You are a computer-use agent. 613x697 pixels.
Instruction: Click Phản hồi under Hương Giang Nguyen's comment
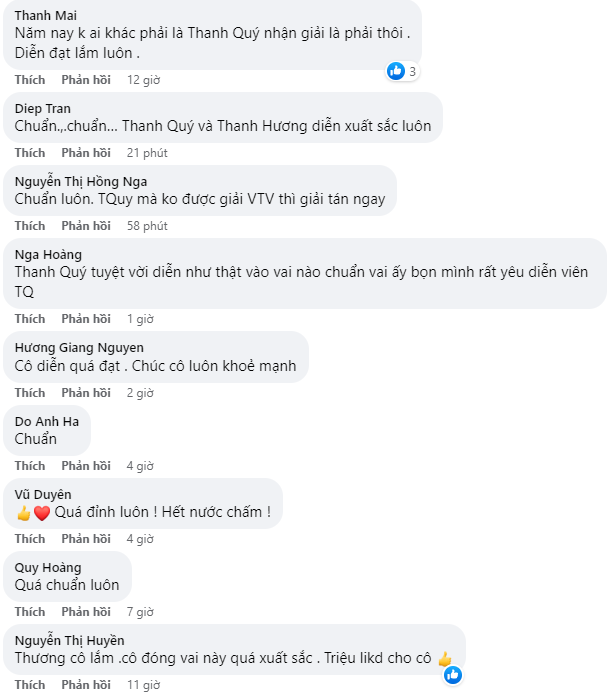click(x=86, y=393)
